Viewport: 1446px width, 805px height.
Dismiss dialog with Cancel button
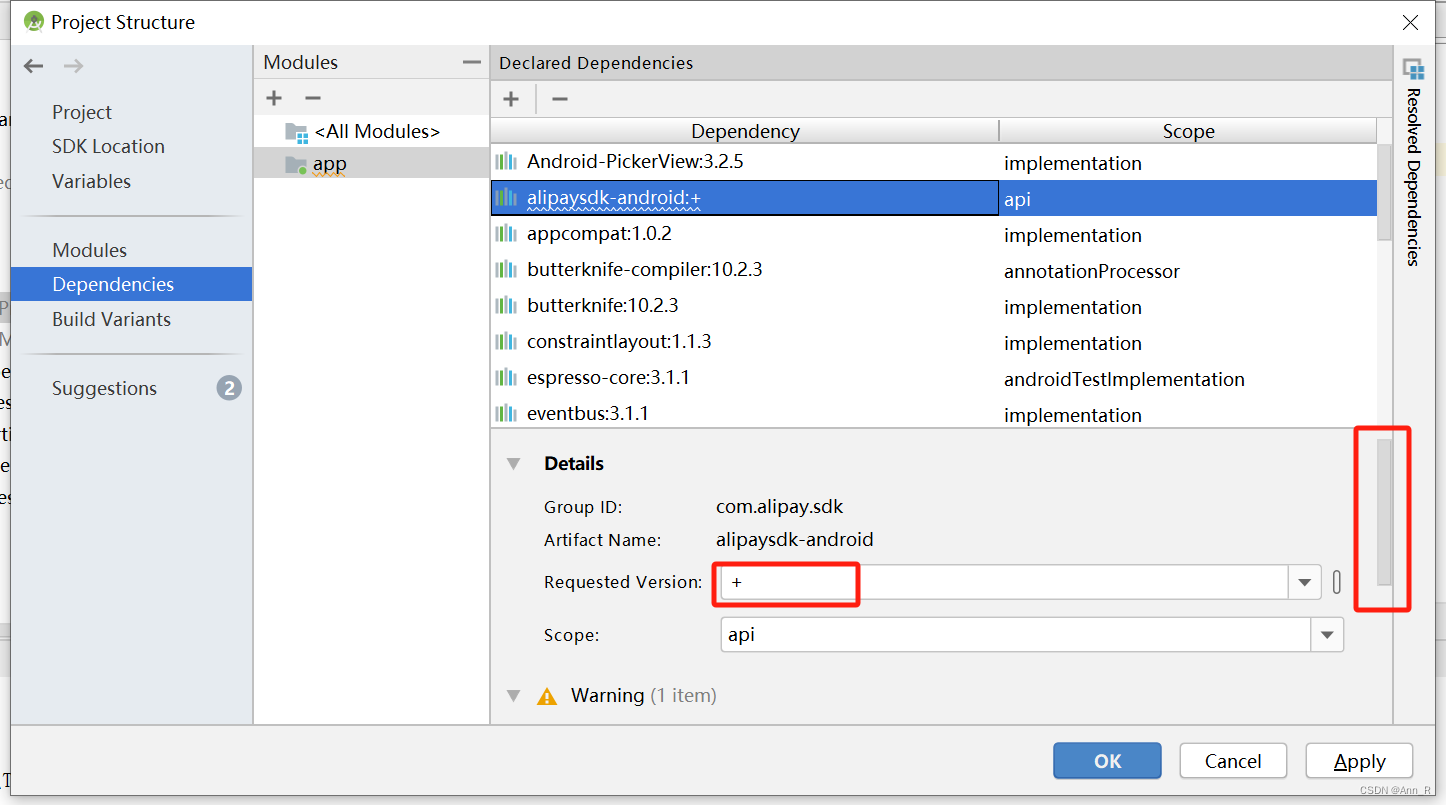coord(1233,761)
